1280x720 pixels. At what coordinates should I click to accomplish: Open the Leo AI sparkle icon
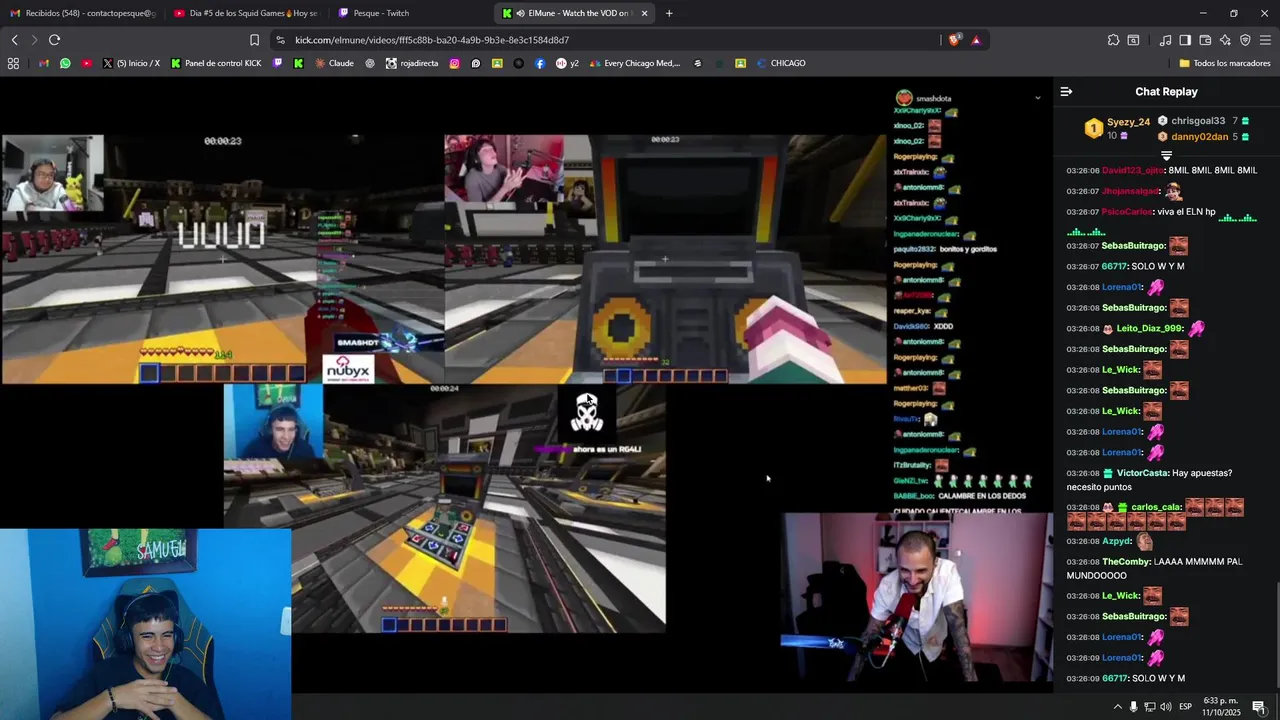coord(1225,40)
